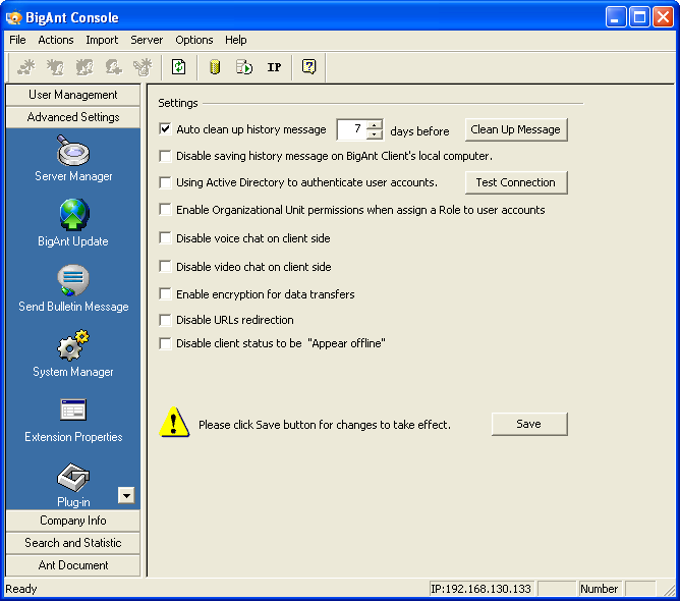Viewport: 680px width, 601px height.
Task: Increase days value with spinner up arrow
Action: pos(374,125)
